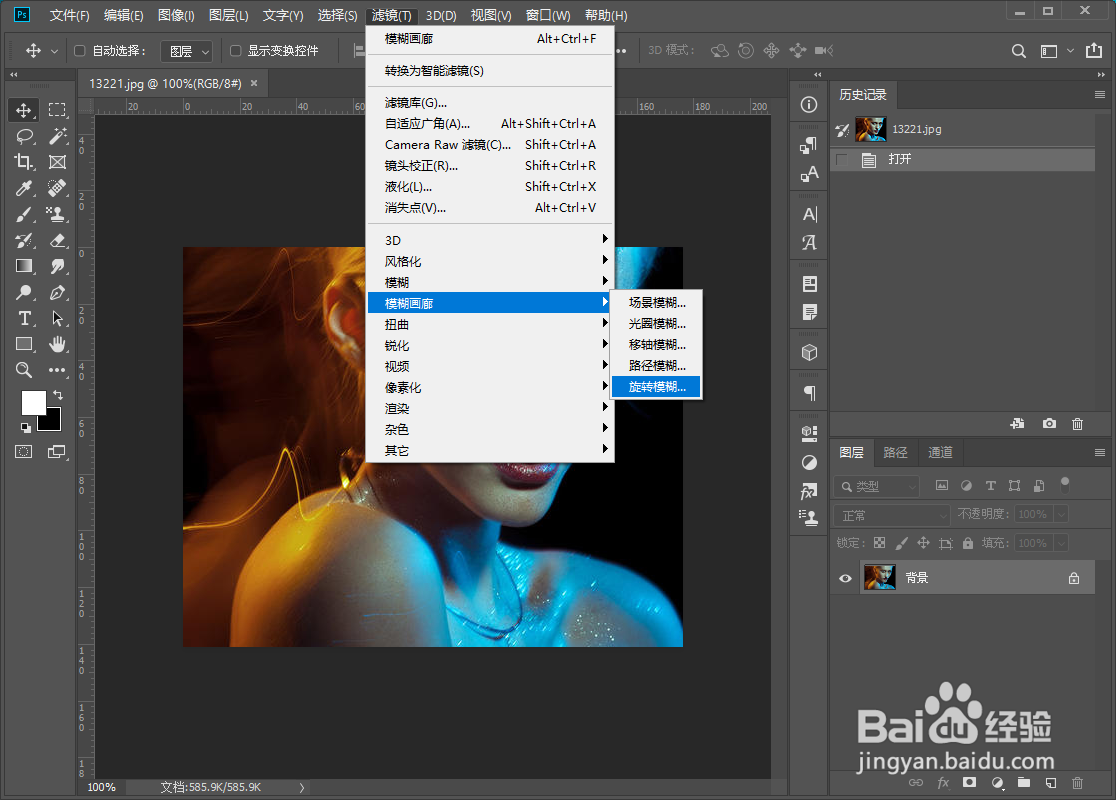Screen dimensions: 1116x800
Task: Open the 图像(I) menu
Action: [176, 15]
